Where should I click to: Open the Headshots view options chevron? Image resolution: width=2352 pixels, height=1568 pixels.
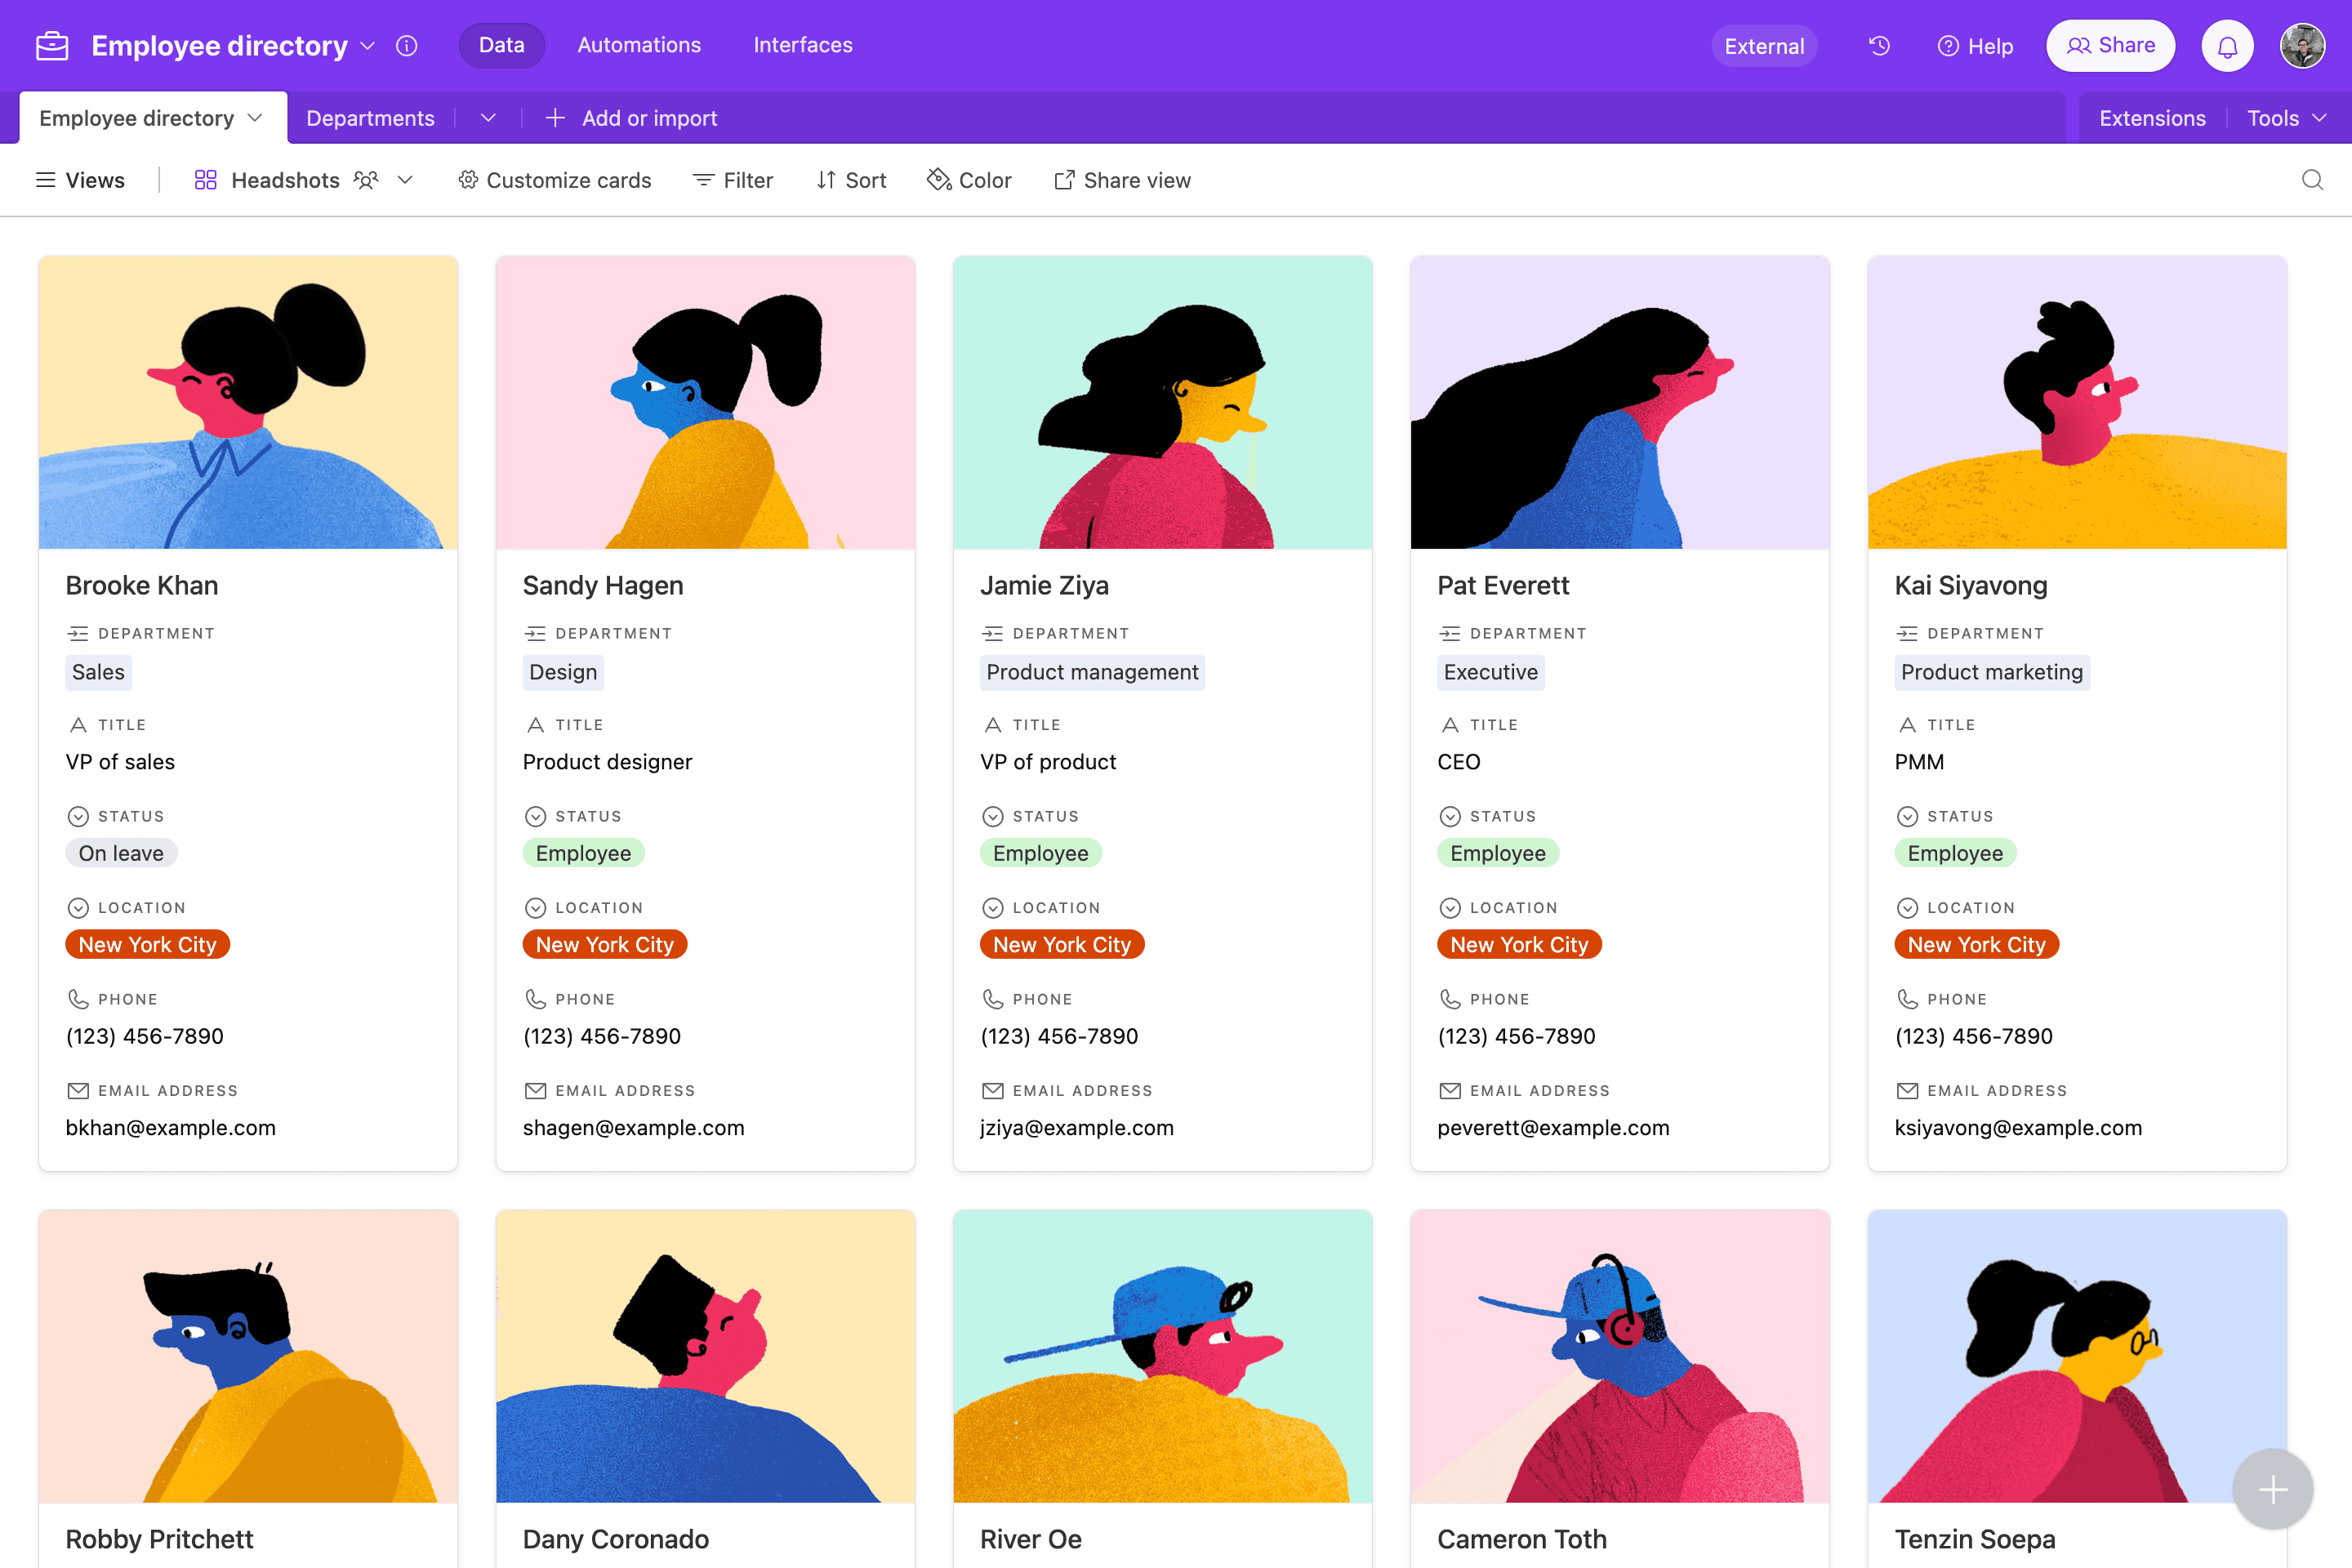(x=405, y=180)
